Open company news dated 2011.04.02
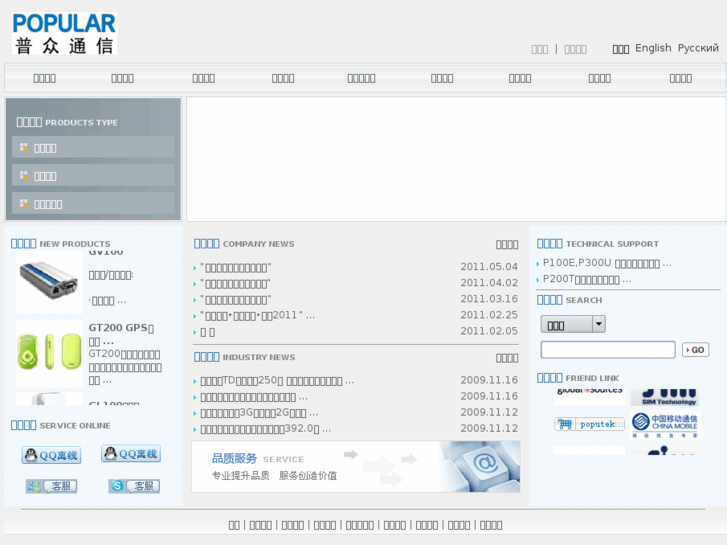Viewport: 727px width, 545px height. pos(236,284)
